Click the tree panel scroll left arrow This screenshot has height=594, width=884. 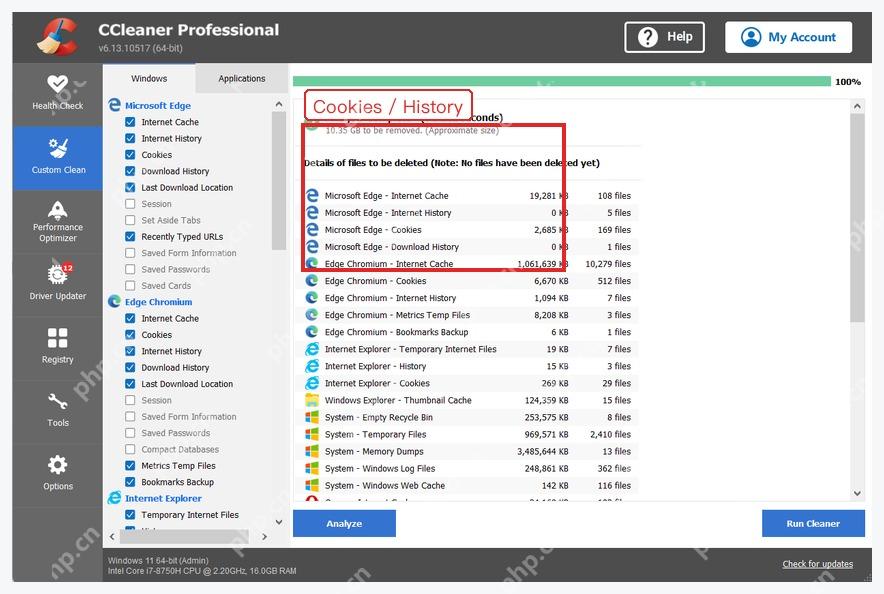pos(112,537)
